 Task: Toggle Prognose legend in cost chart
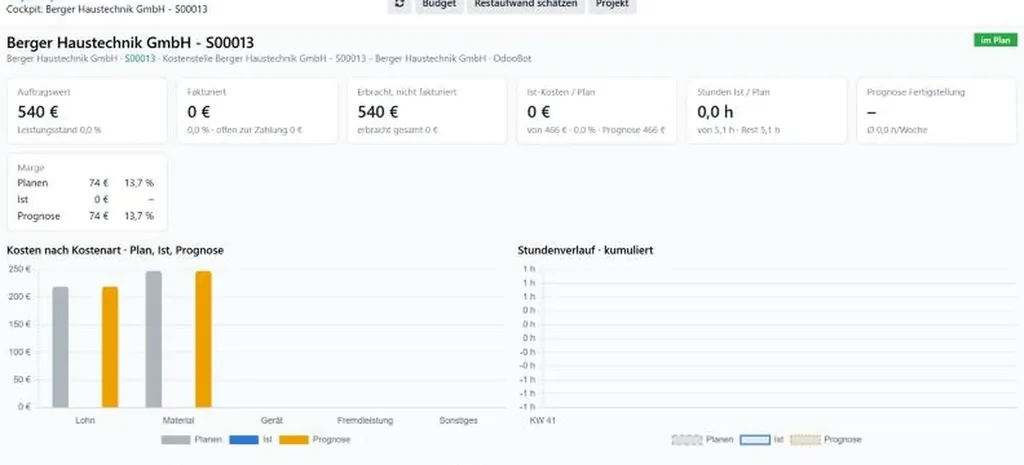315,440
